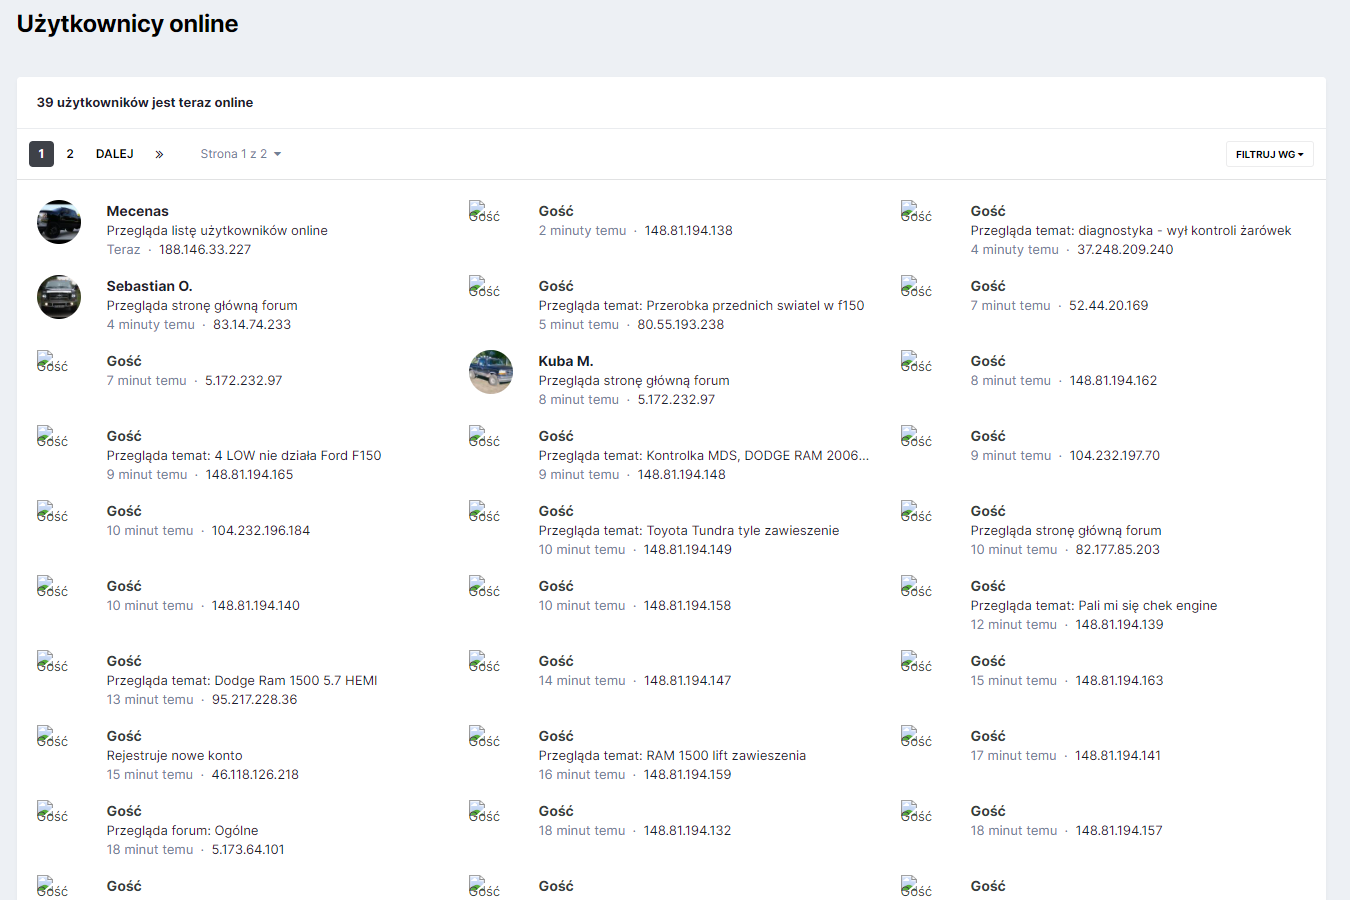This screenshot has height=900, width=1350.
Task: Click Sebastian O.'s avatar picture
Action: point(59,297)
